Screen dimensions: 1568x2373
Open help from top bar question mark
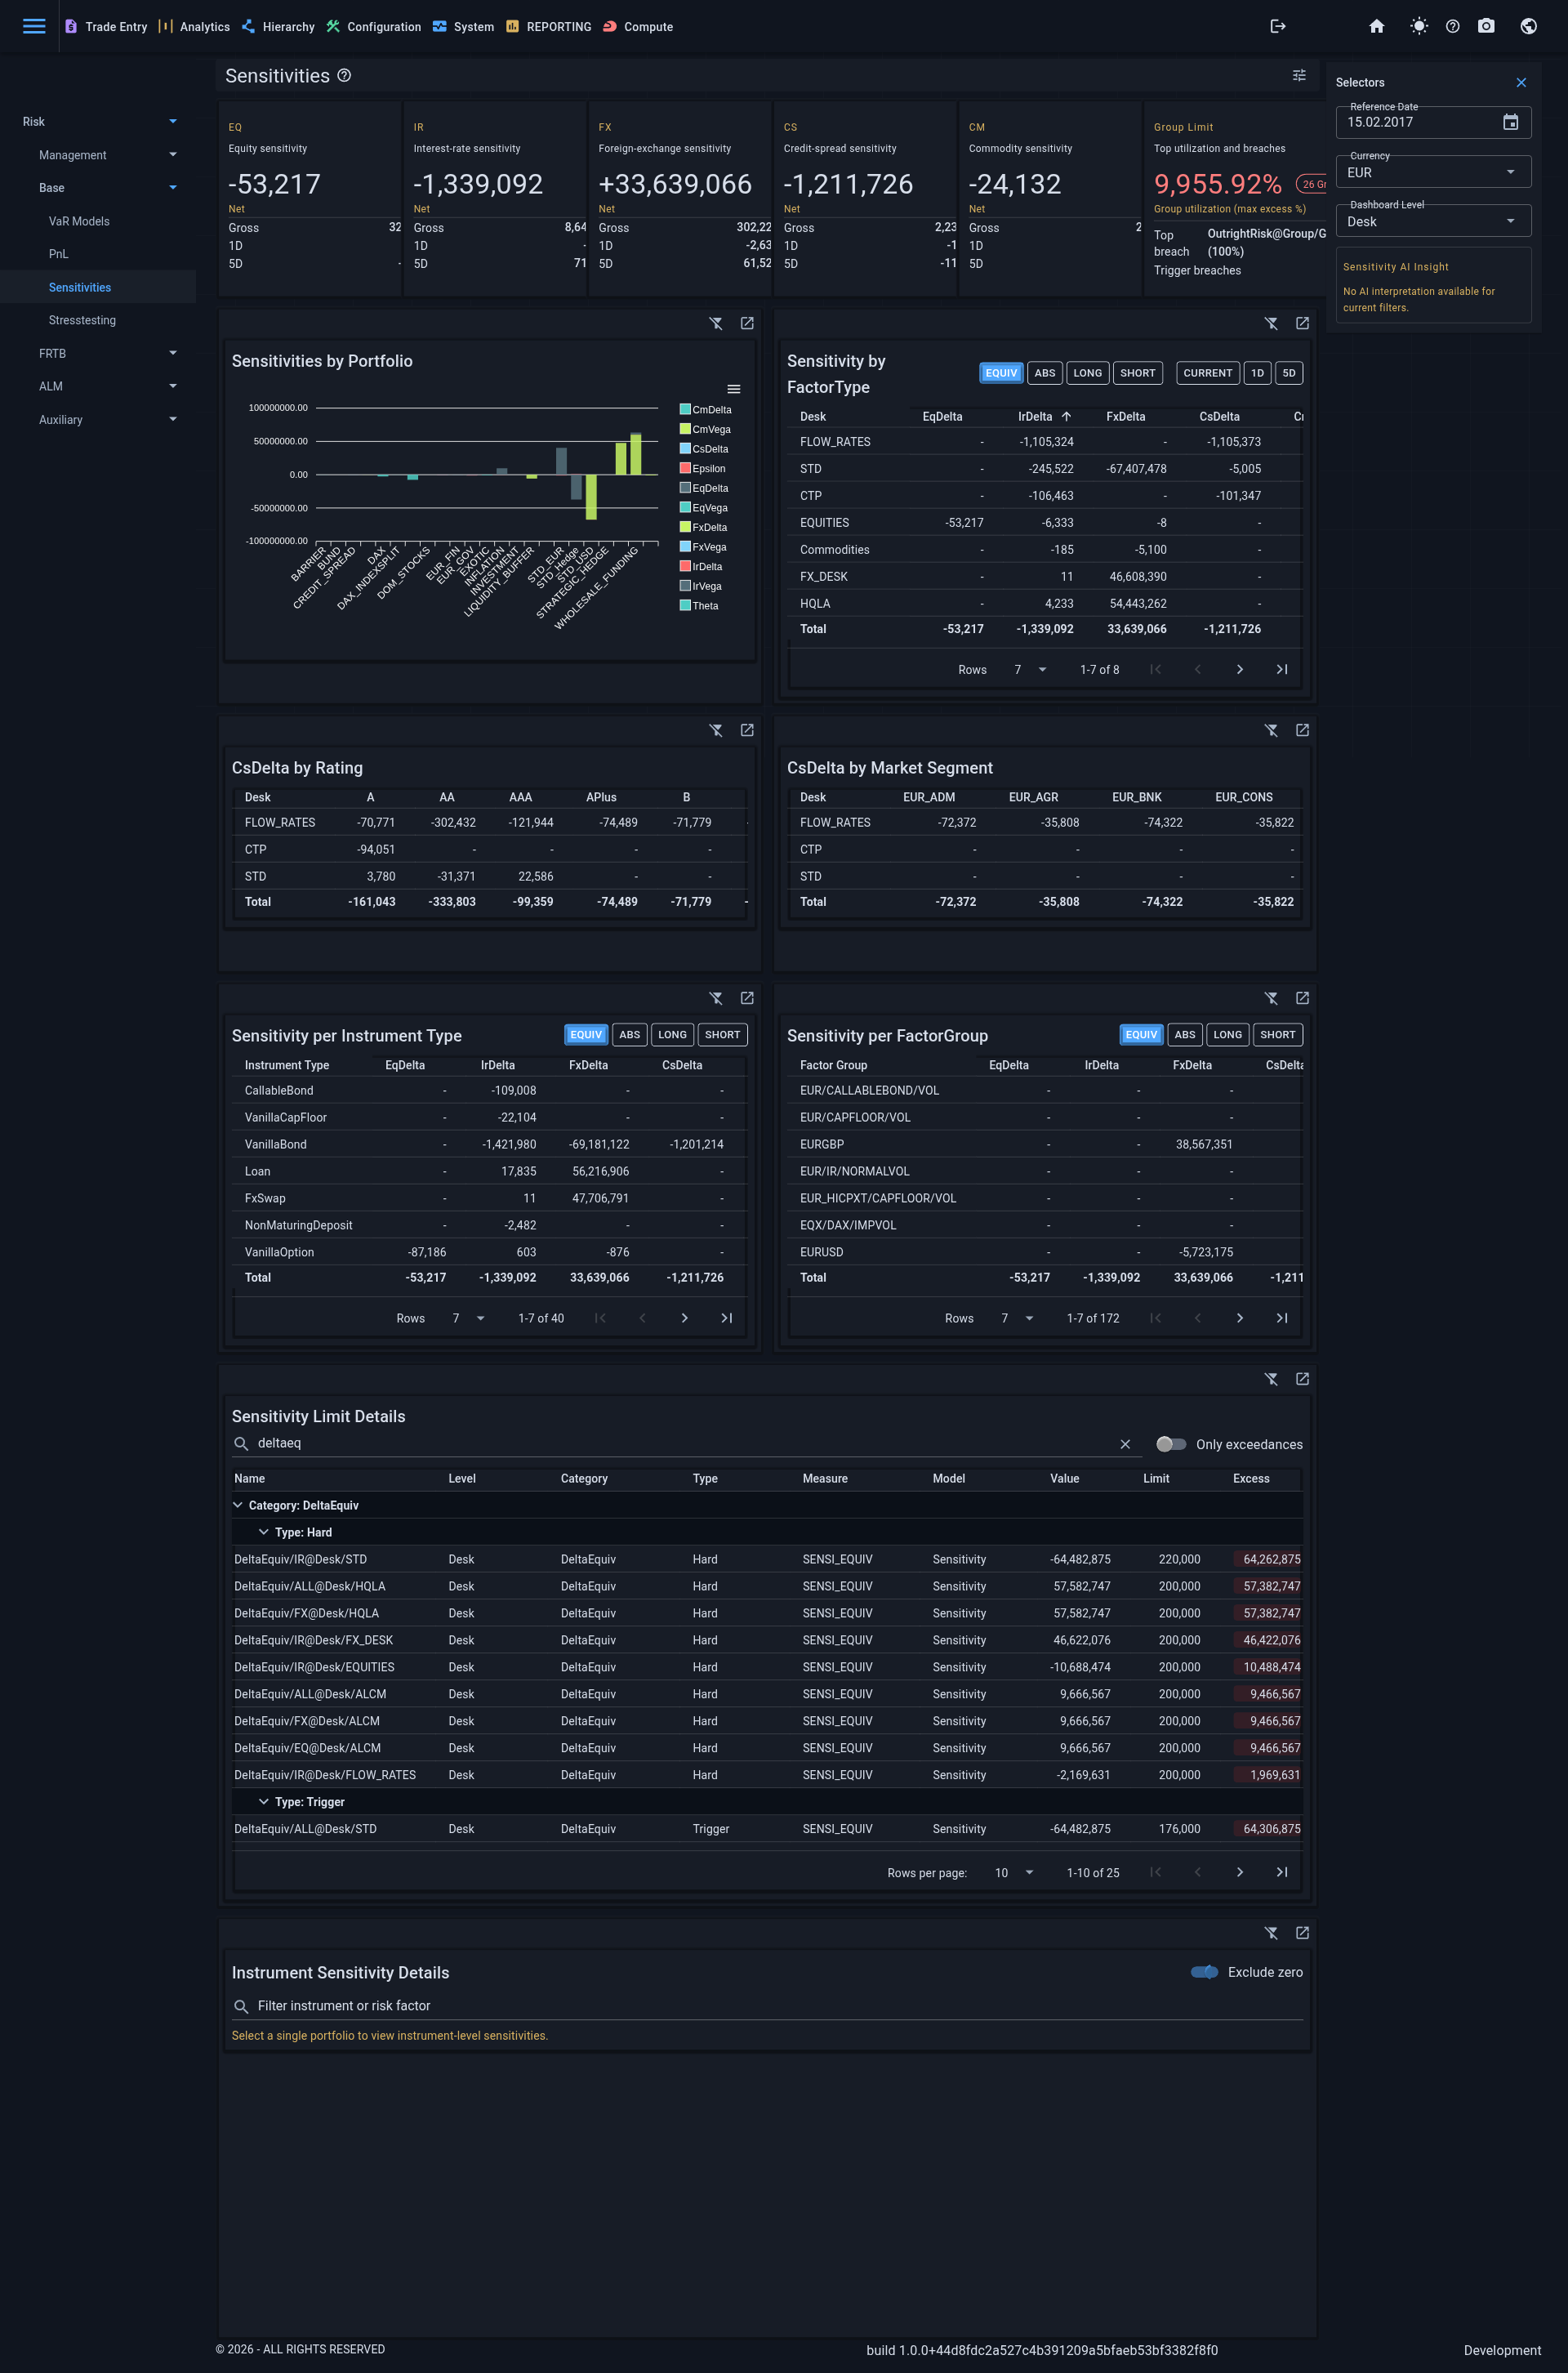point(1452,26)
